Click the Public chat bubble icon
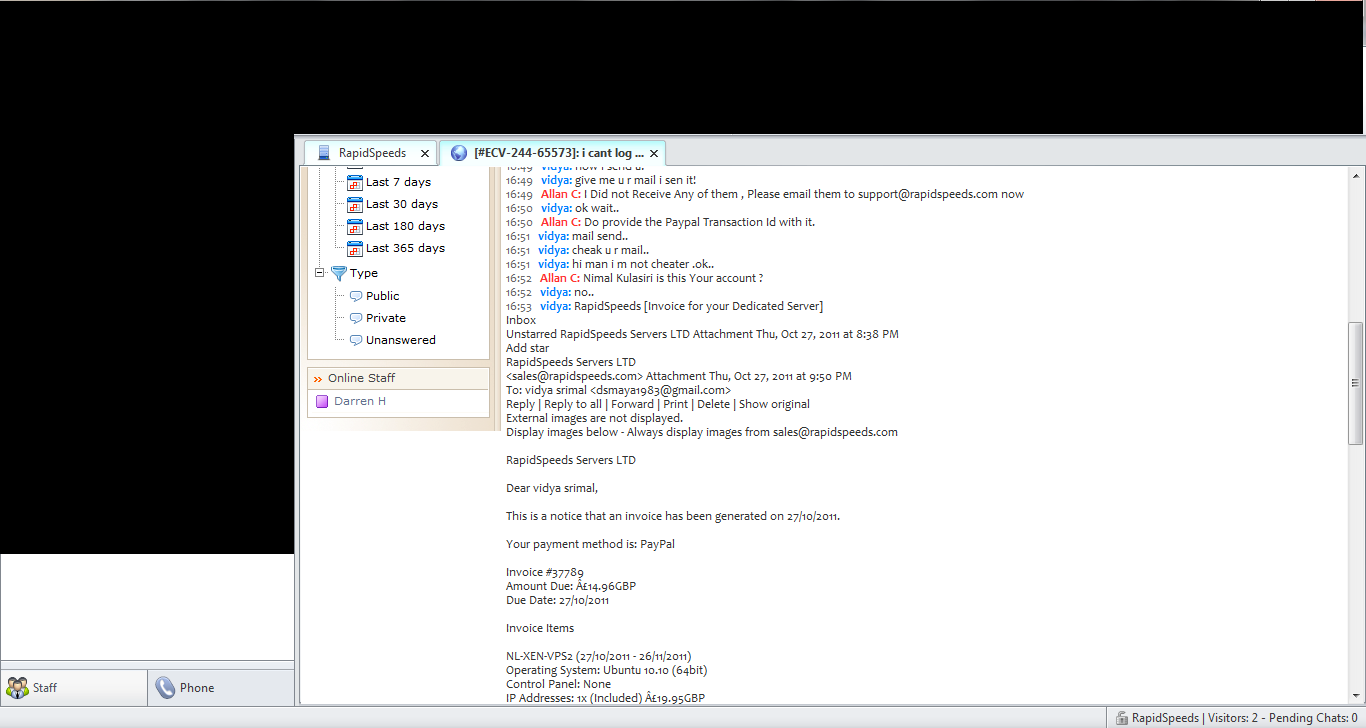The height and width of the screenshot is (728, 1366). pyautogui.click(x=356, y=296)
